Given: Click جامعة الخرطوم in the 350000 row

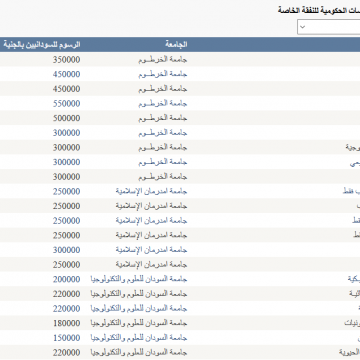Looking at the screenshot, I should 163,60.
